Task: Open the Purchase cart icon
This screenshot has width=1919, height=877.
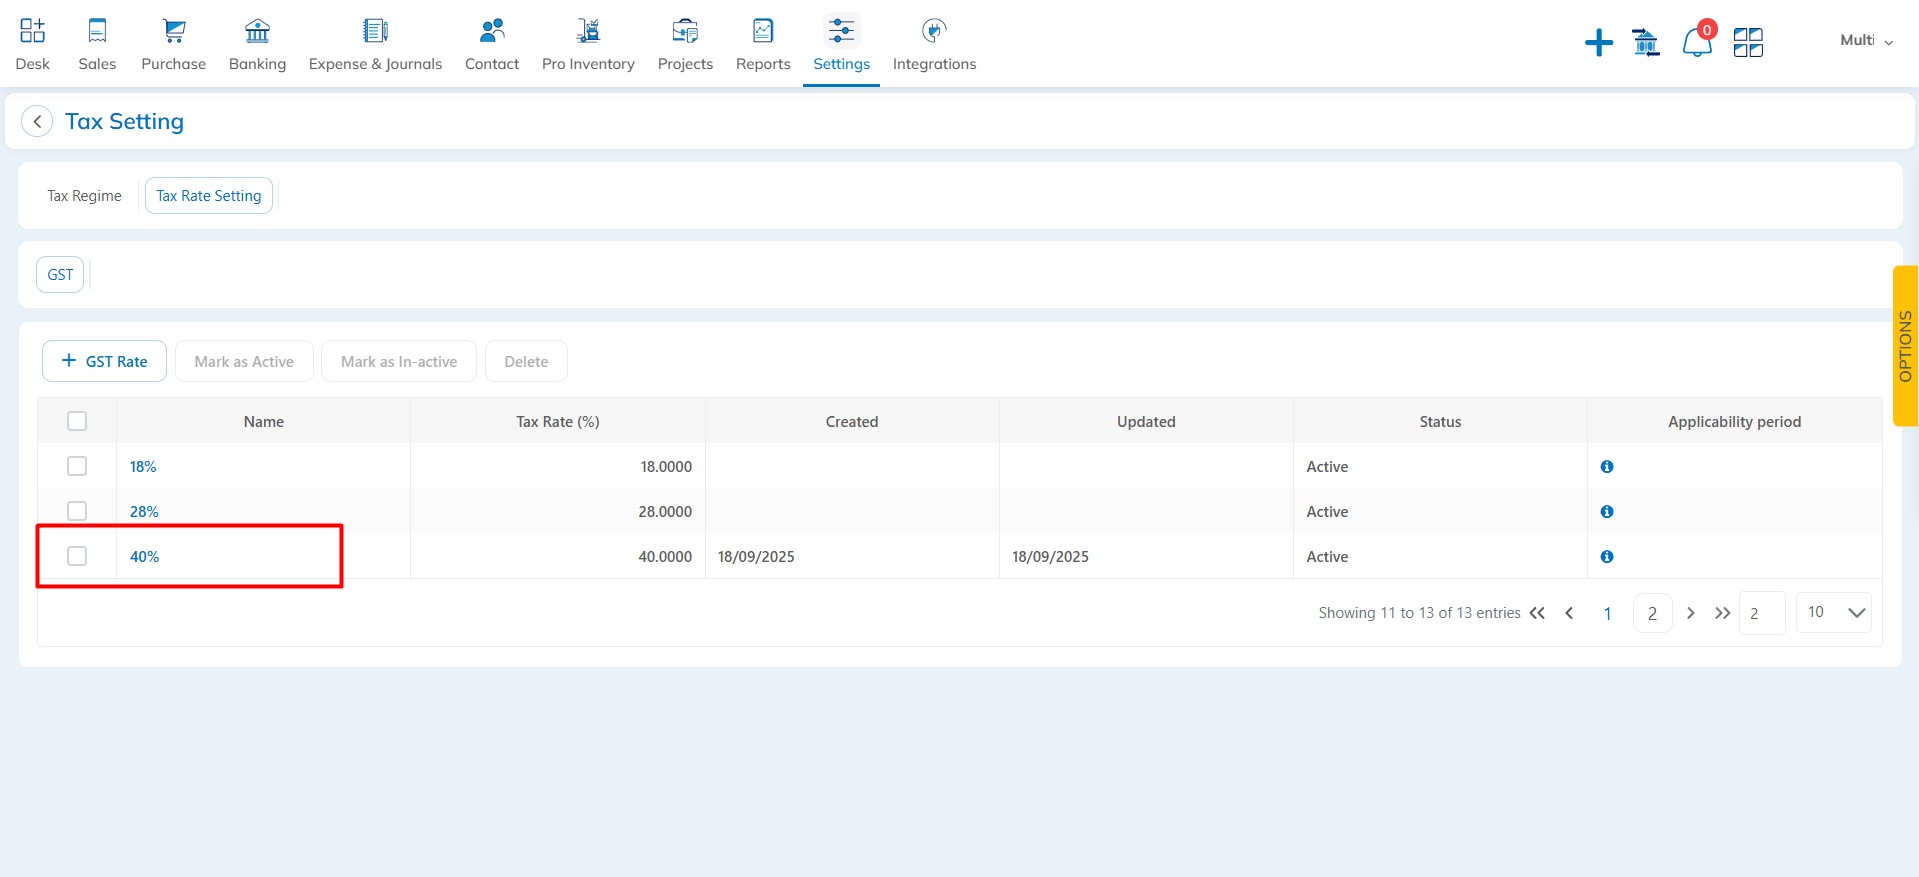Action: [x=173, y=32]
